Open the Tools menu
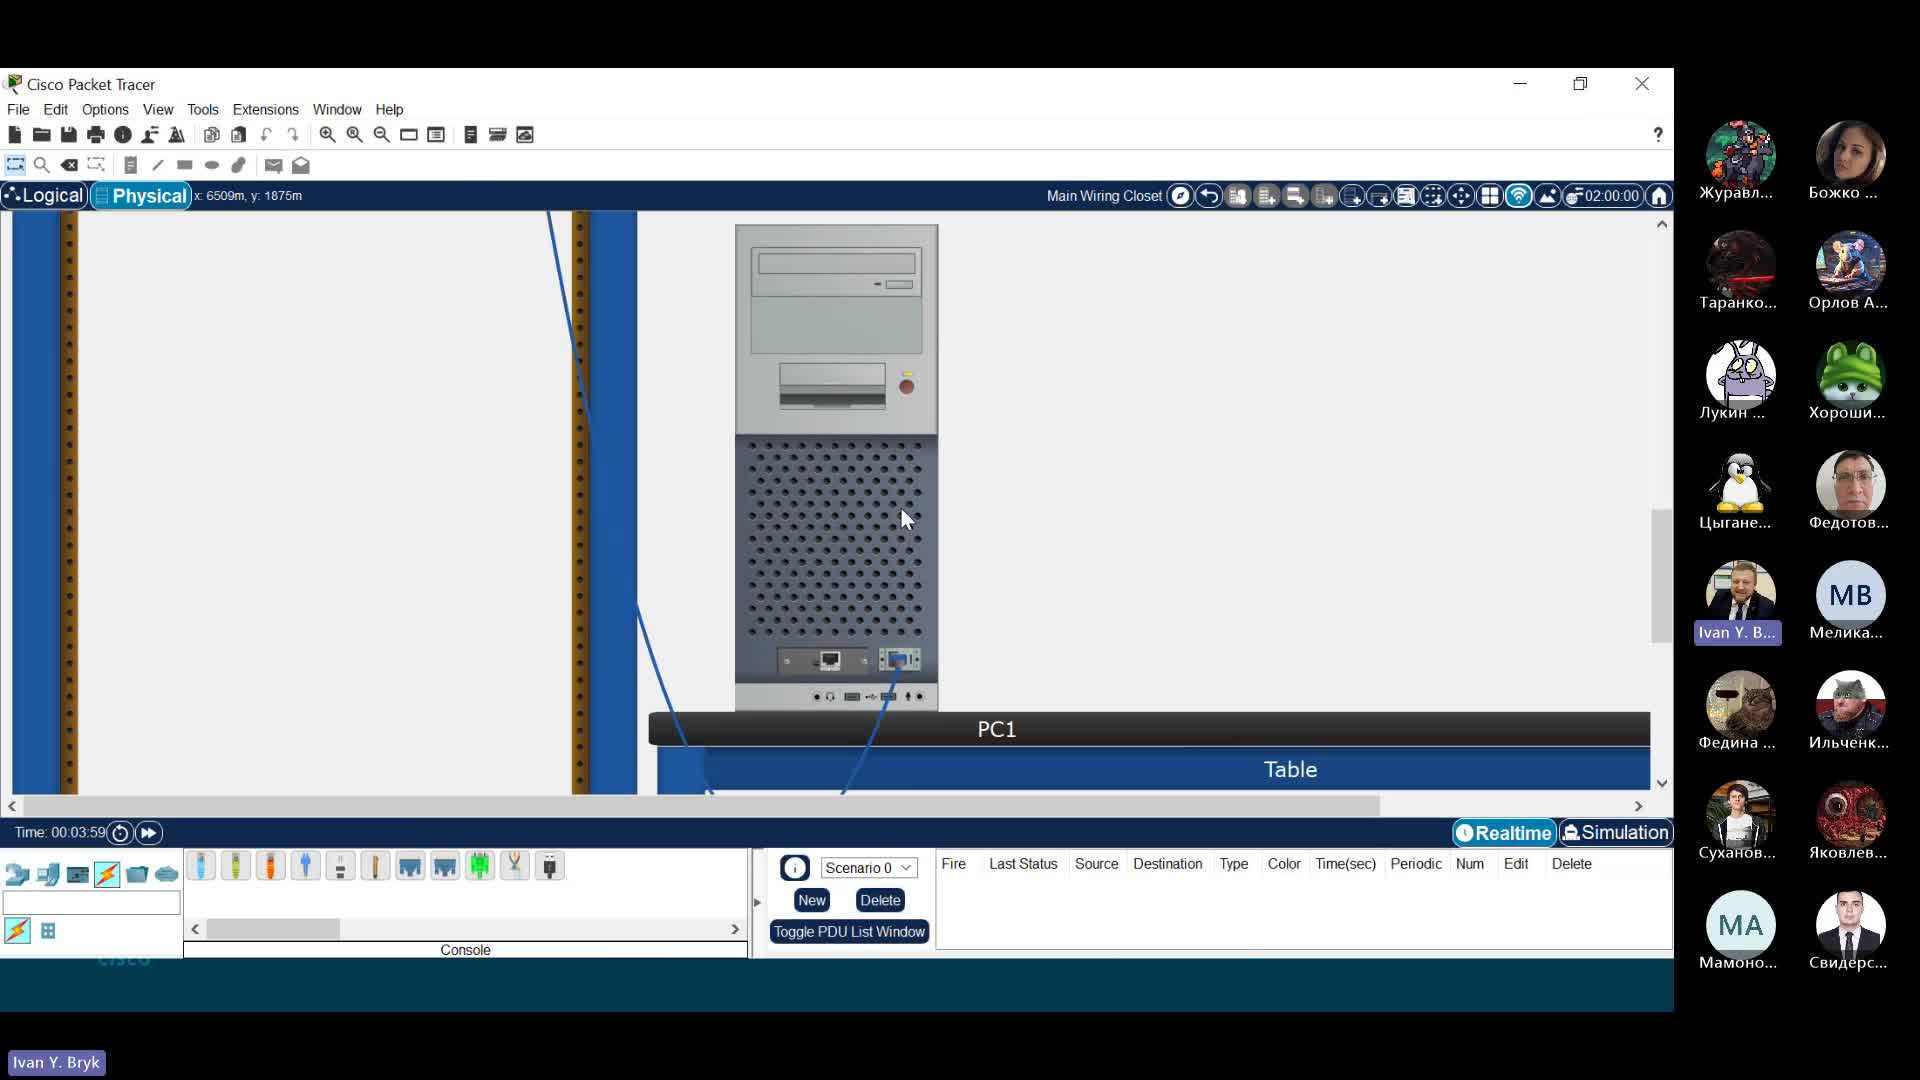 (202, 110)
